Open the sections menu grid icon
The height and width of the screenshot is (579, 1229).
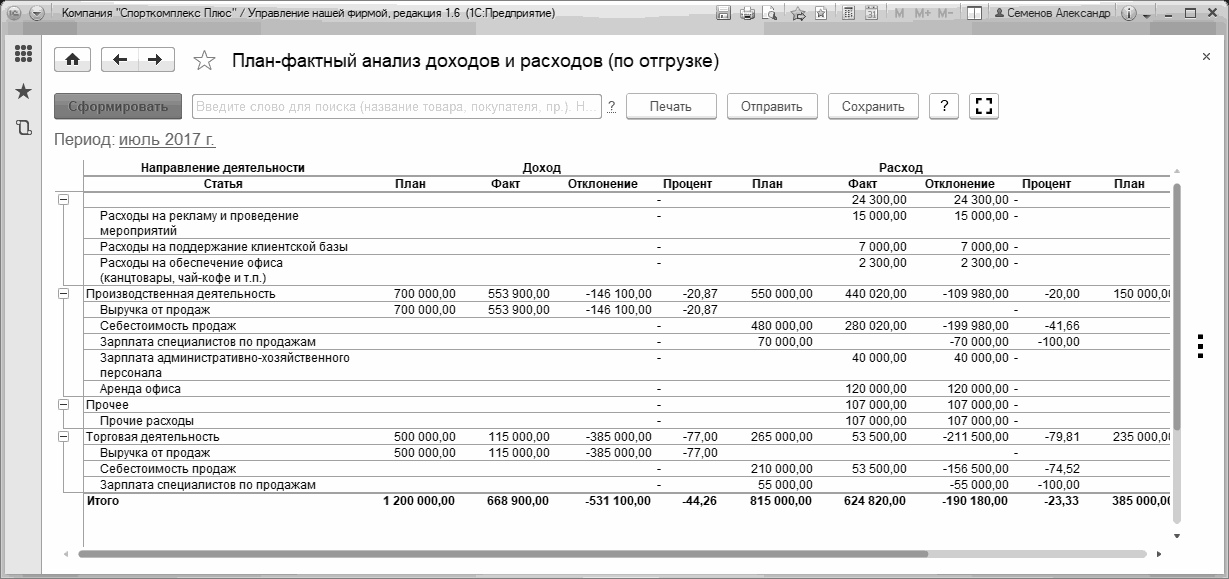[x=23, y=54]
